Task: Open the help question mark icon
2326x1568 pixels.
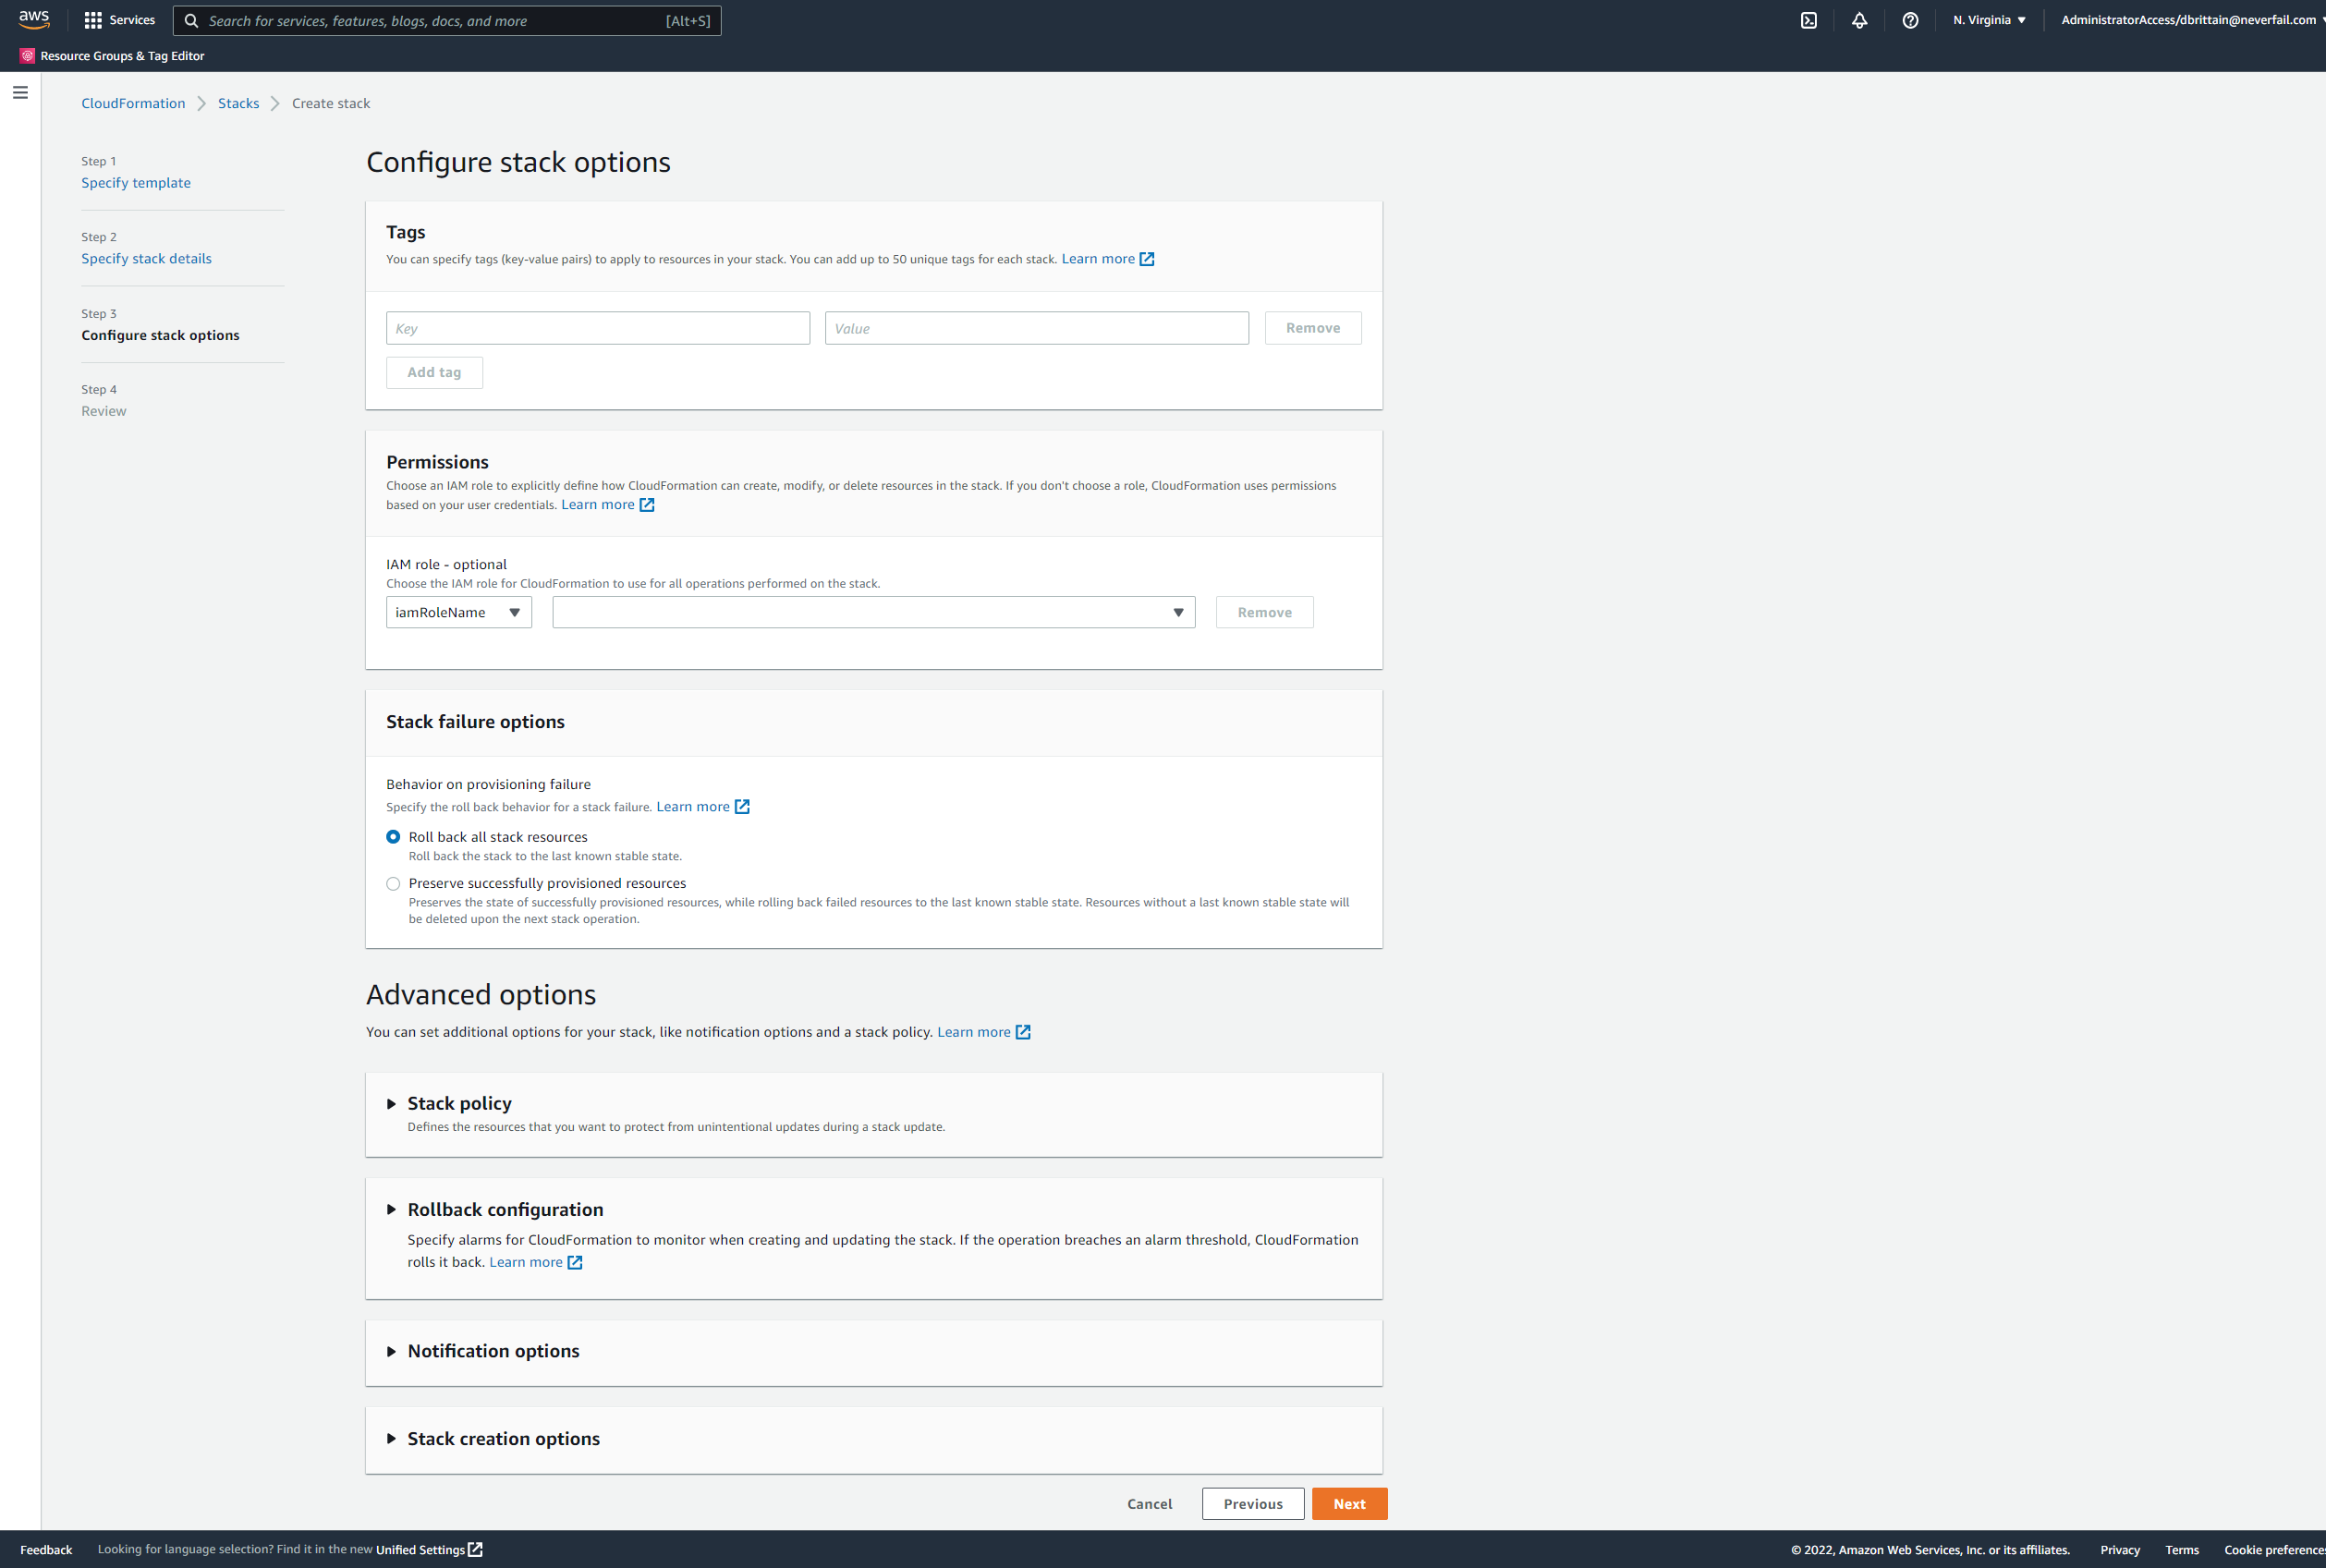Action: (x=1910, y=19)
